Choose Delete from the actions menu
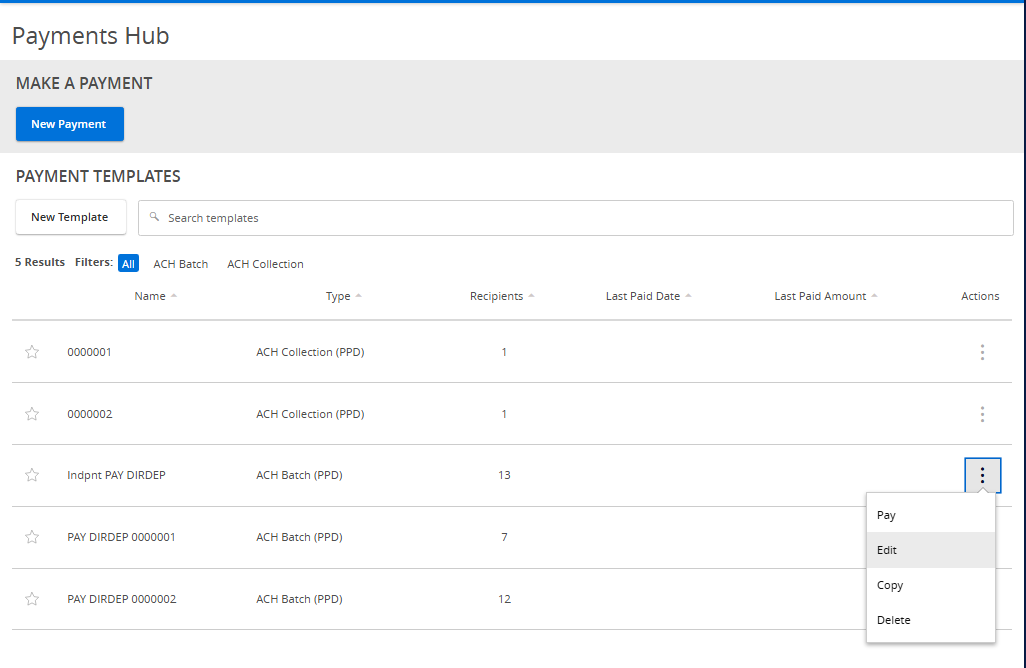The height and width of the screenshot is (668, 1026). 893,619
